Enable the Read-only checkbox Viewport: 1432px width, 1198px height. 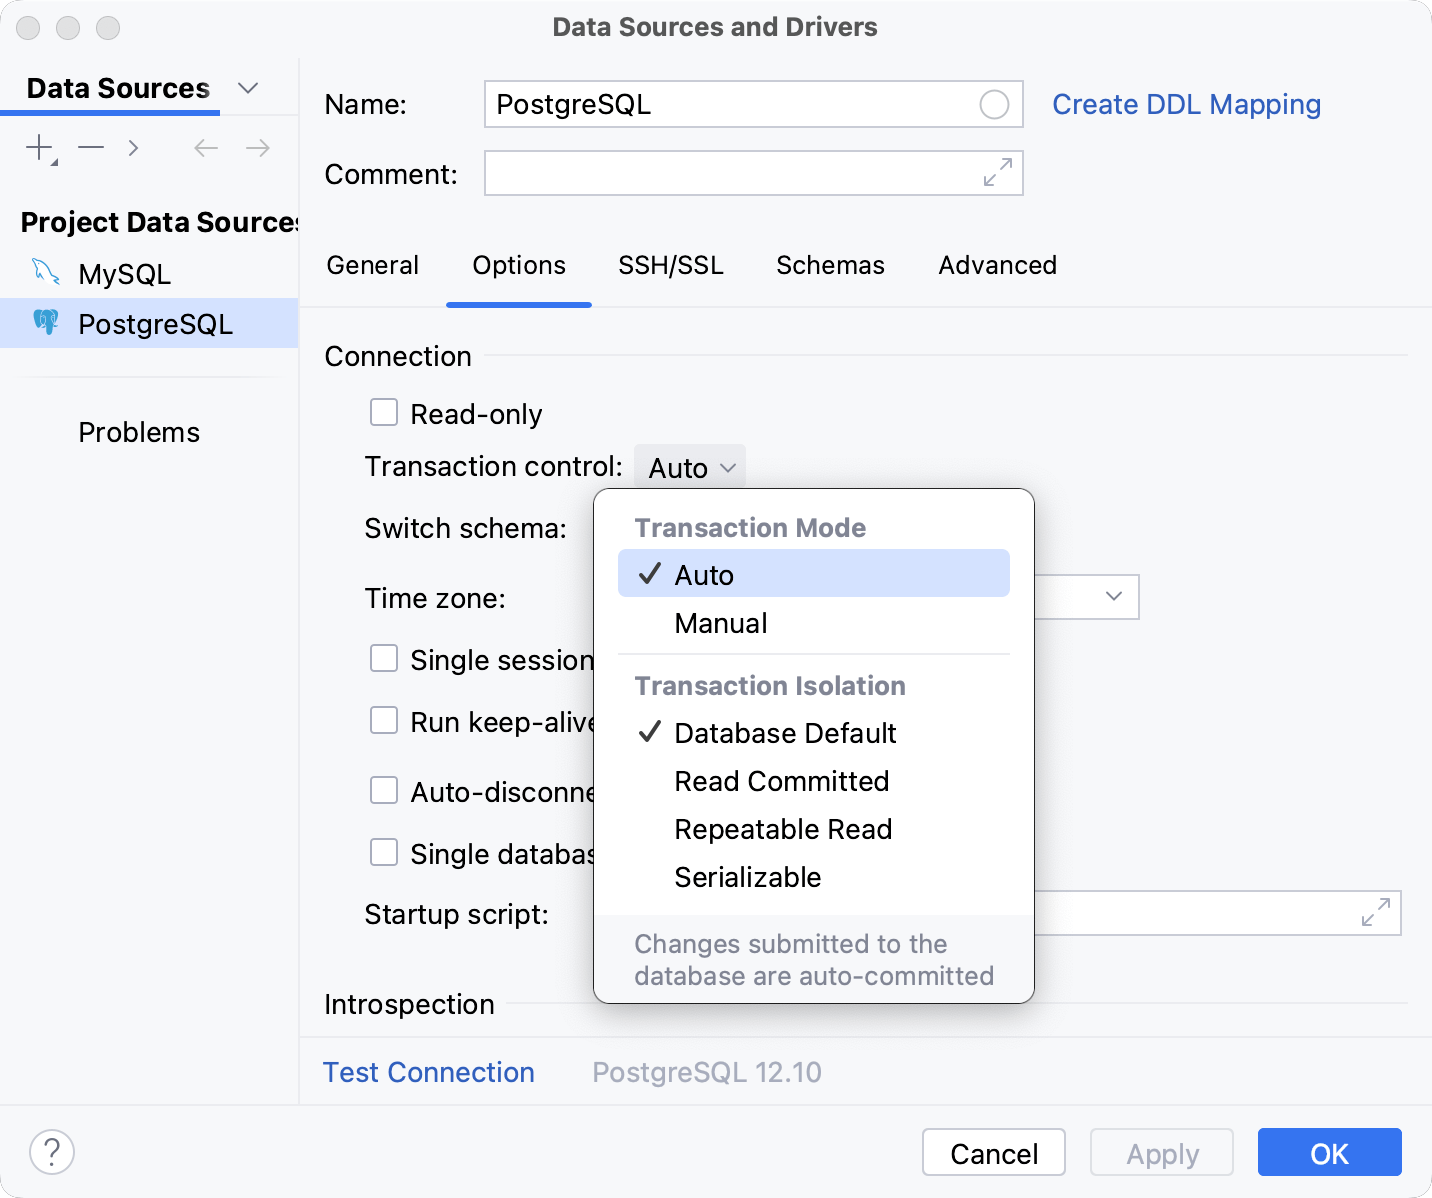384,412
